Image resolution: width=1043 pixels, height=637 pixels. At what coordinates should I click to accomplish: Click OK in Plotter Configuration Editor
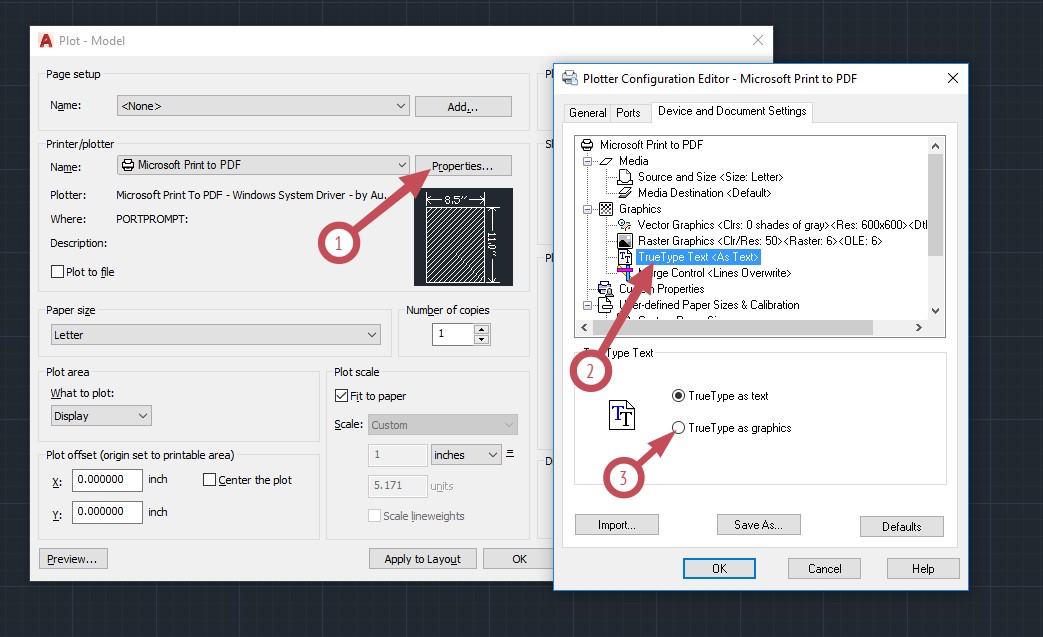(719, 569)
